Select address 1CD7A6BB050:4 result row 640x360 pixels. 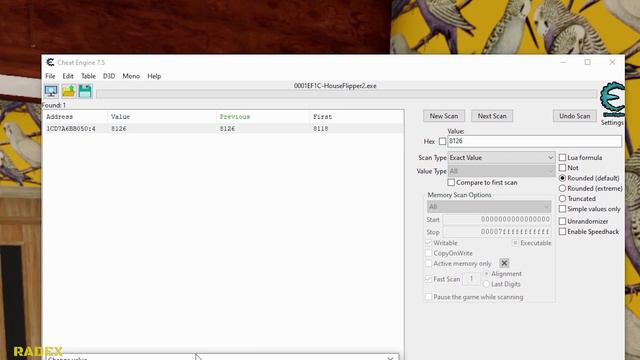(223, 129)
